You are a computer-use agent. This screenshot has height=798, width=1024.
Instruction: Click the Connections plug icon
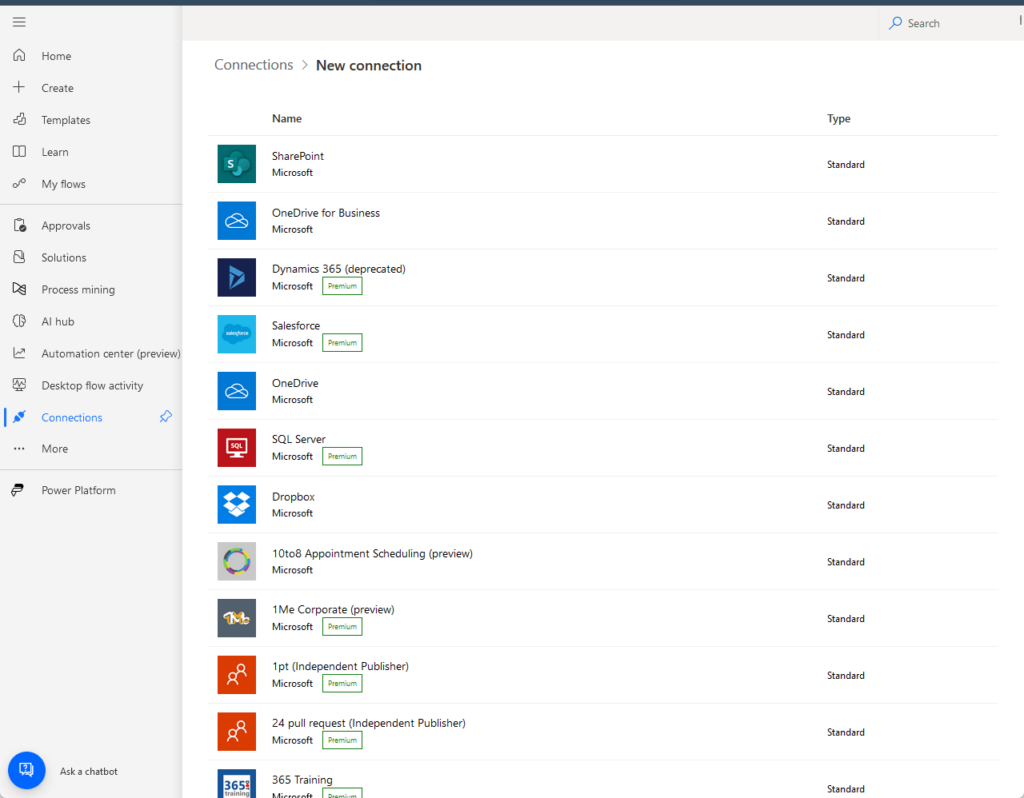pyautogui.click(x=19, y=417)
